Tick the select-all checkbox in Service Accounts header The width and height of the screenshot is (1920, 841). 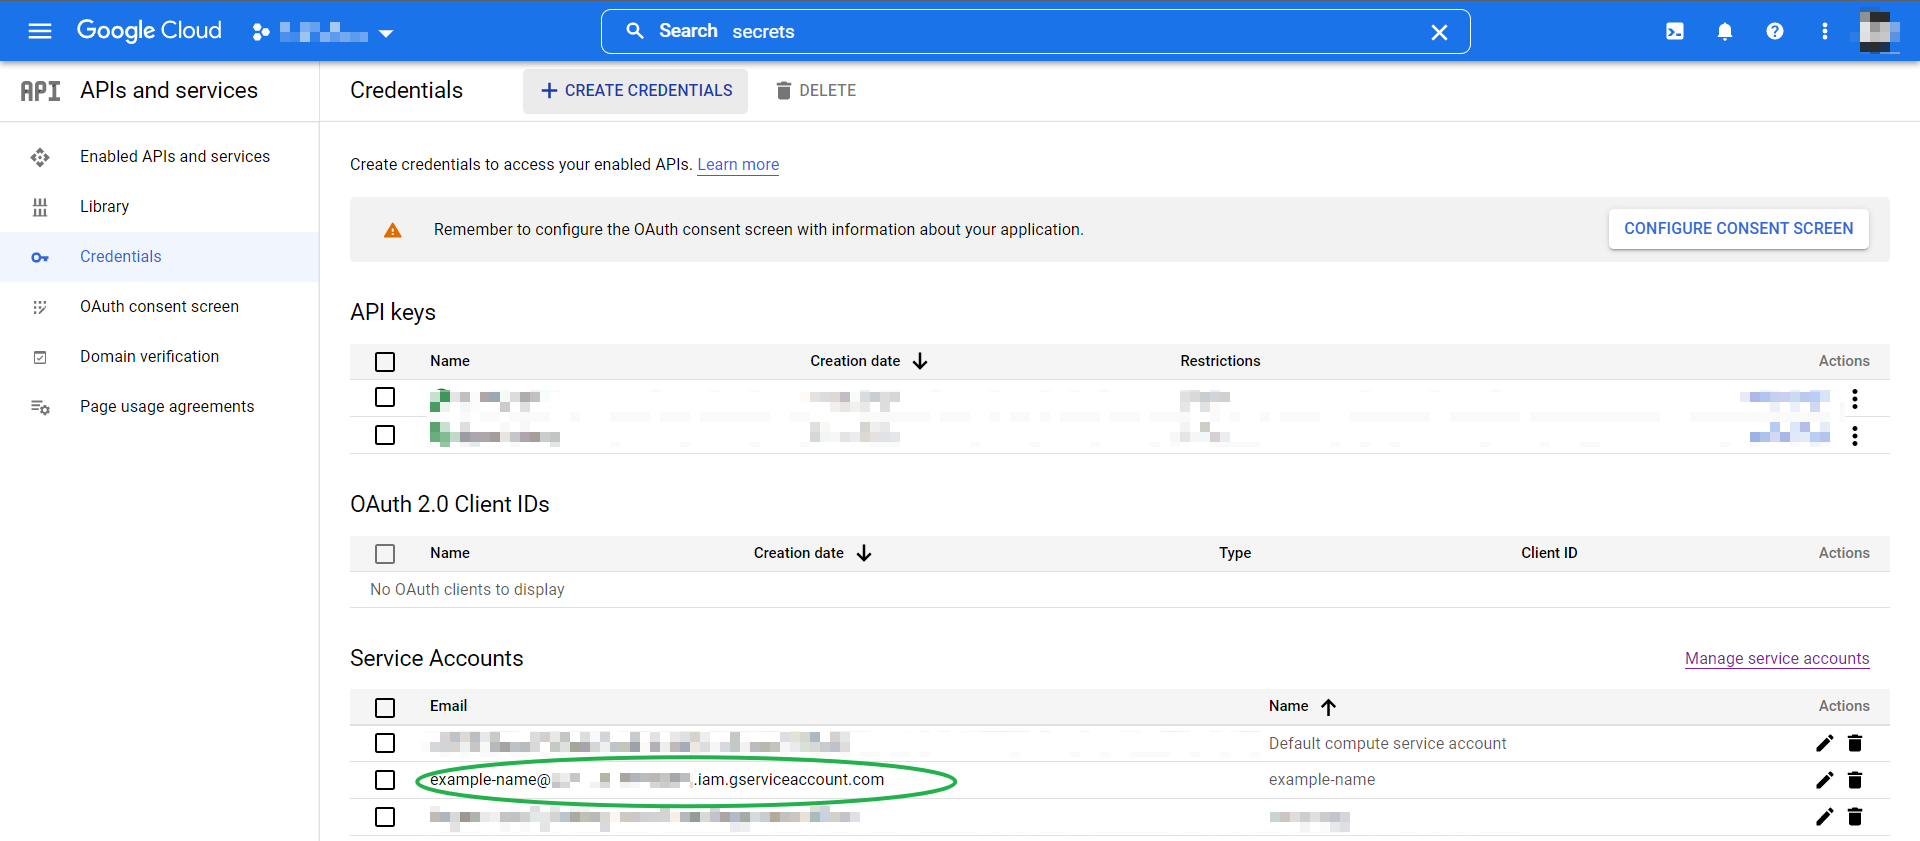(385, 708)
